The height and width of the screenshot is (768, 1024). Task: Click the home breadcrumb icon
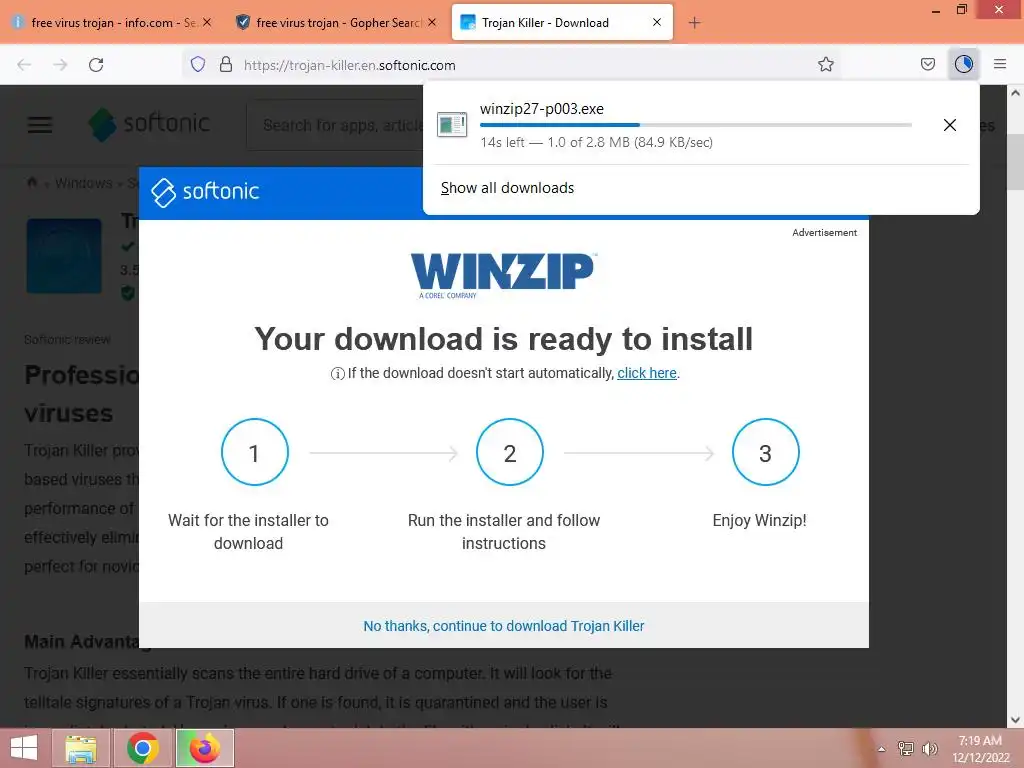point(31,182)
